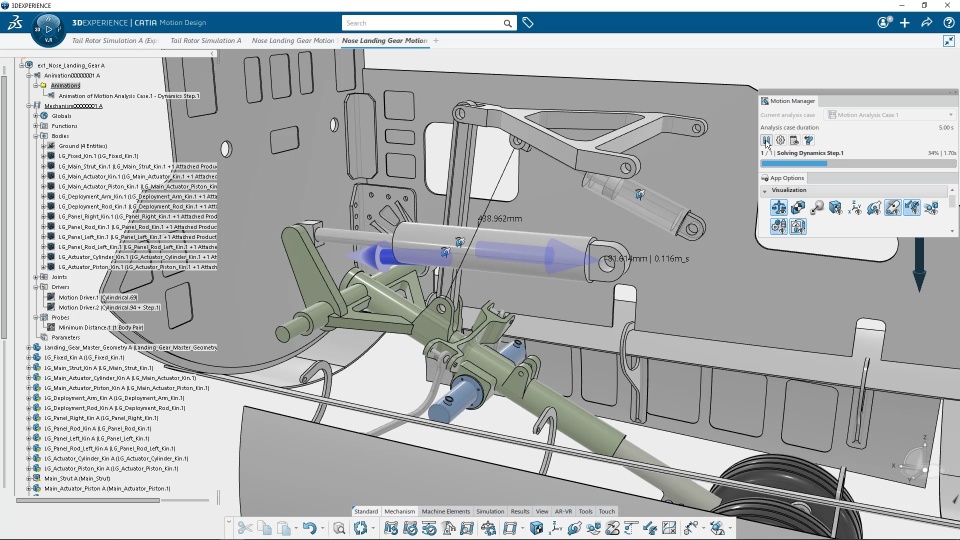This screenshot has width=960, height=540.
Task: Toggle the gears visualization option in the second row
Action: 779,227
